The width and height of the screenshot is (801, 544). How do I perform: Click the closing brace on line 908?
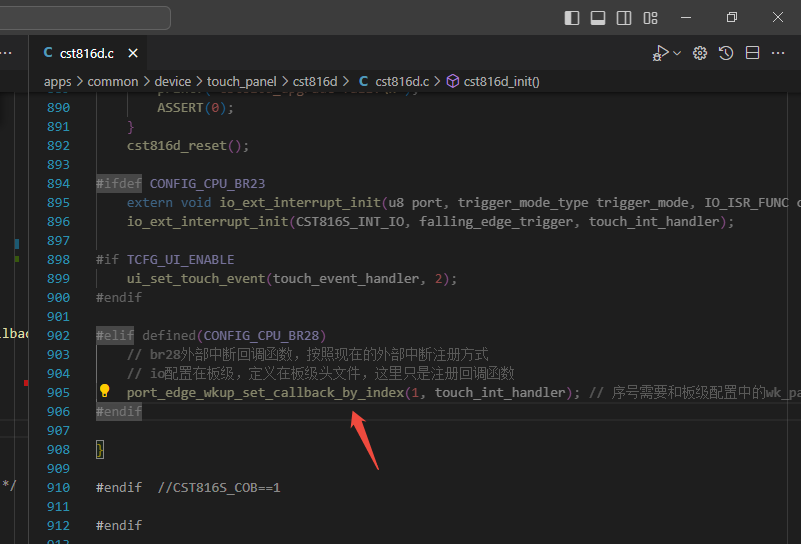point(100,450)
